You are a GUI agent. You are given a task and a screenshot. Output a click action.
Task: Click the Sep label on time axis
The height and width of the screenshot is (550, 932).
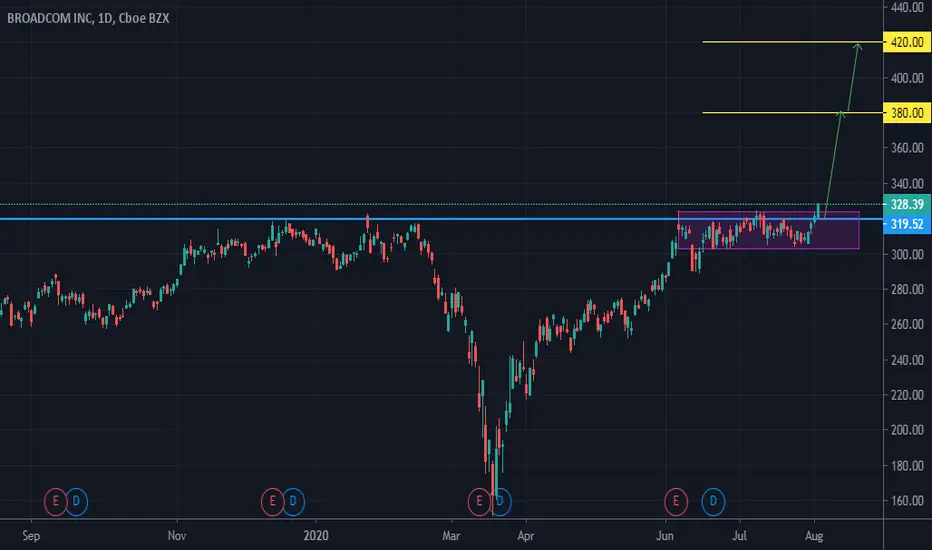coord(31,536)
